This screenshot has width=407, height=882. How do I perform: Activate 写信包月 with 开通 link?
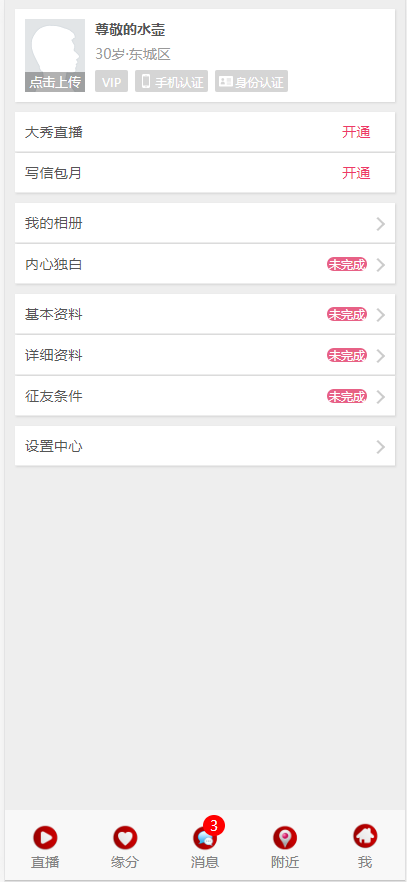(x=356, y=173)
